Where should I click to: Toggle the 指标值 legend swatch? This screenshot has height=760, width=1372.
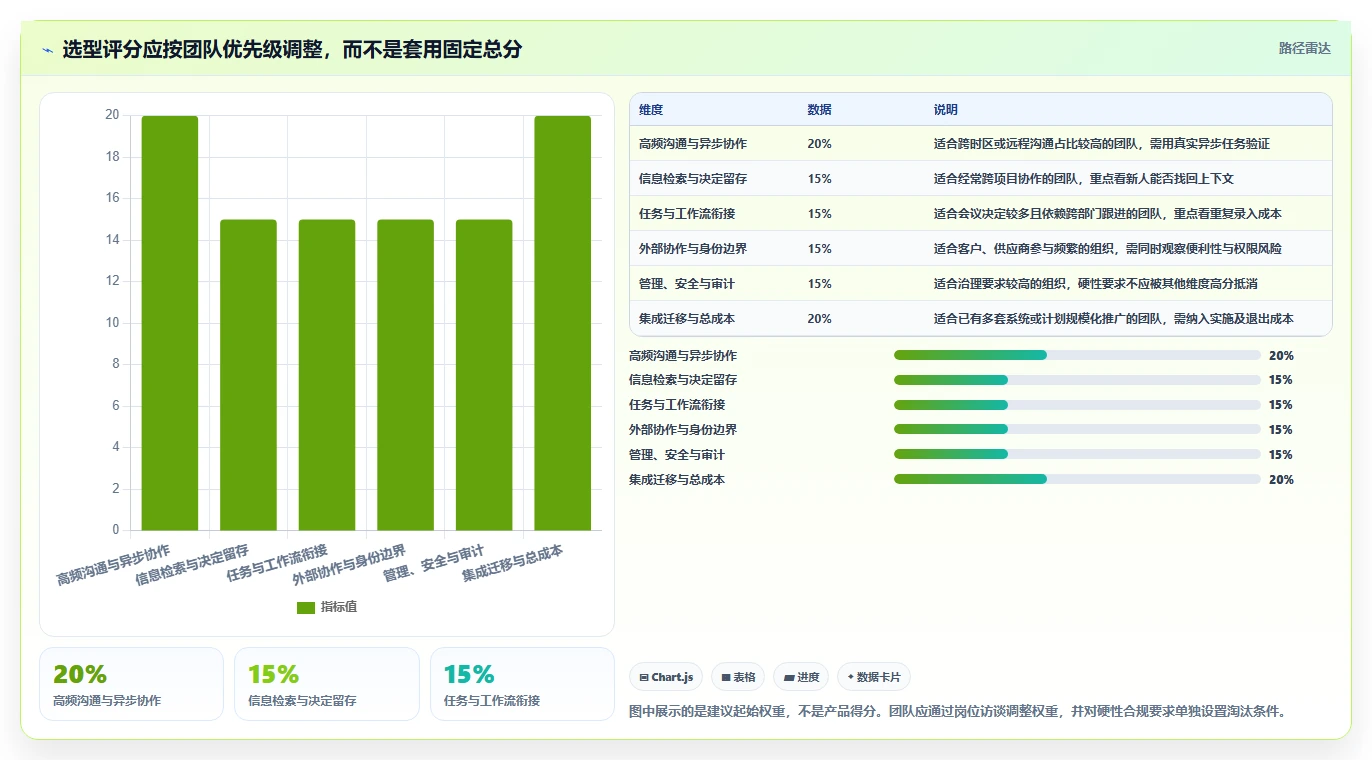(306, 608)
